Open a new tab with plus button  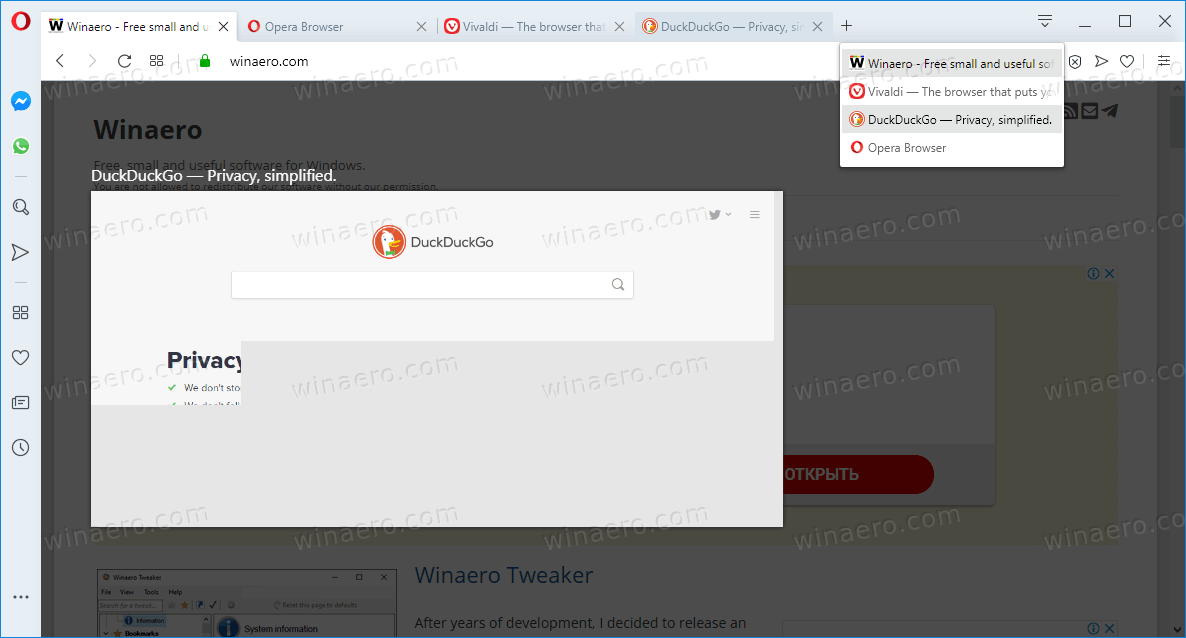coord(846,26)
